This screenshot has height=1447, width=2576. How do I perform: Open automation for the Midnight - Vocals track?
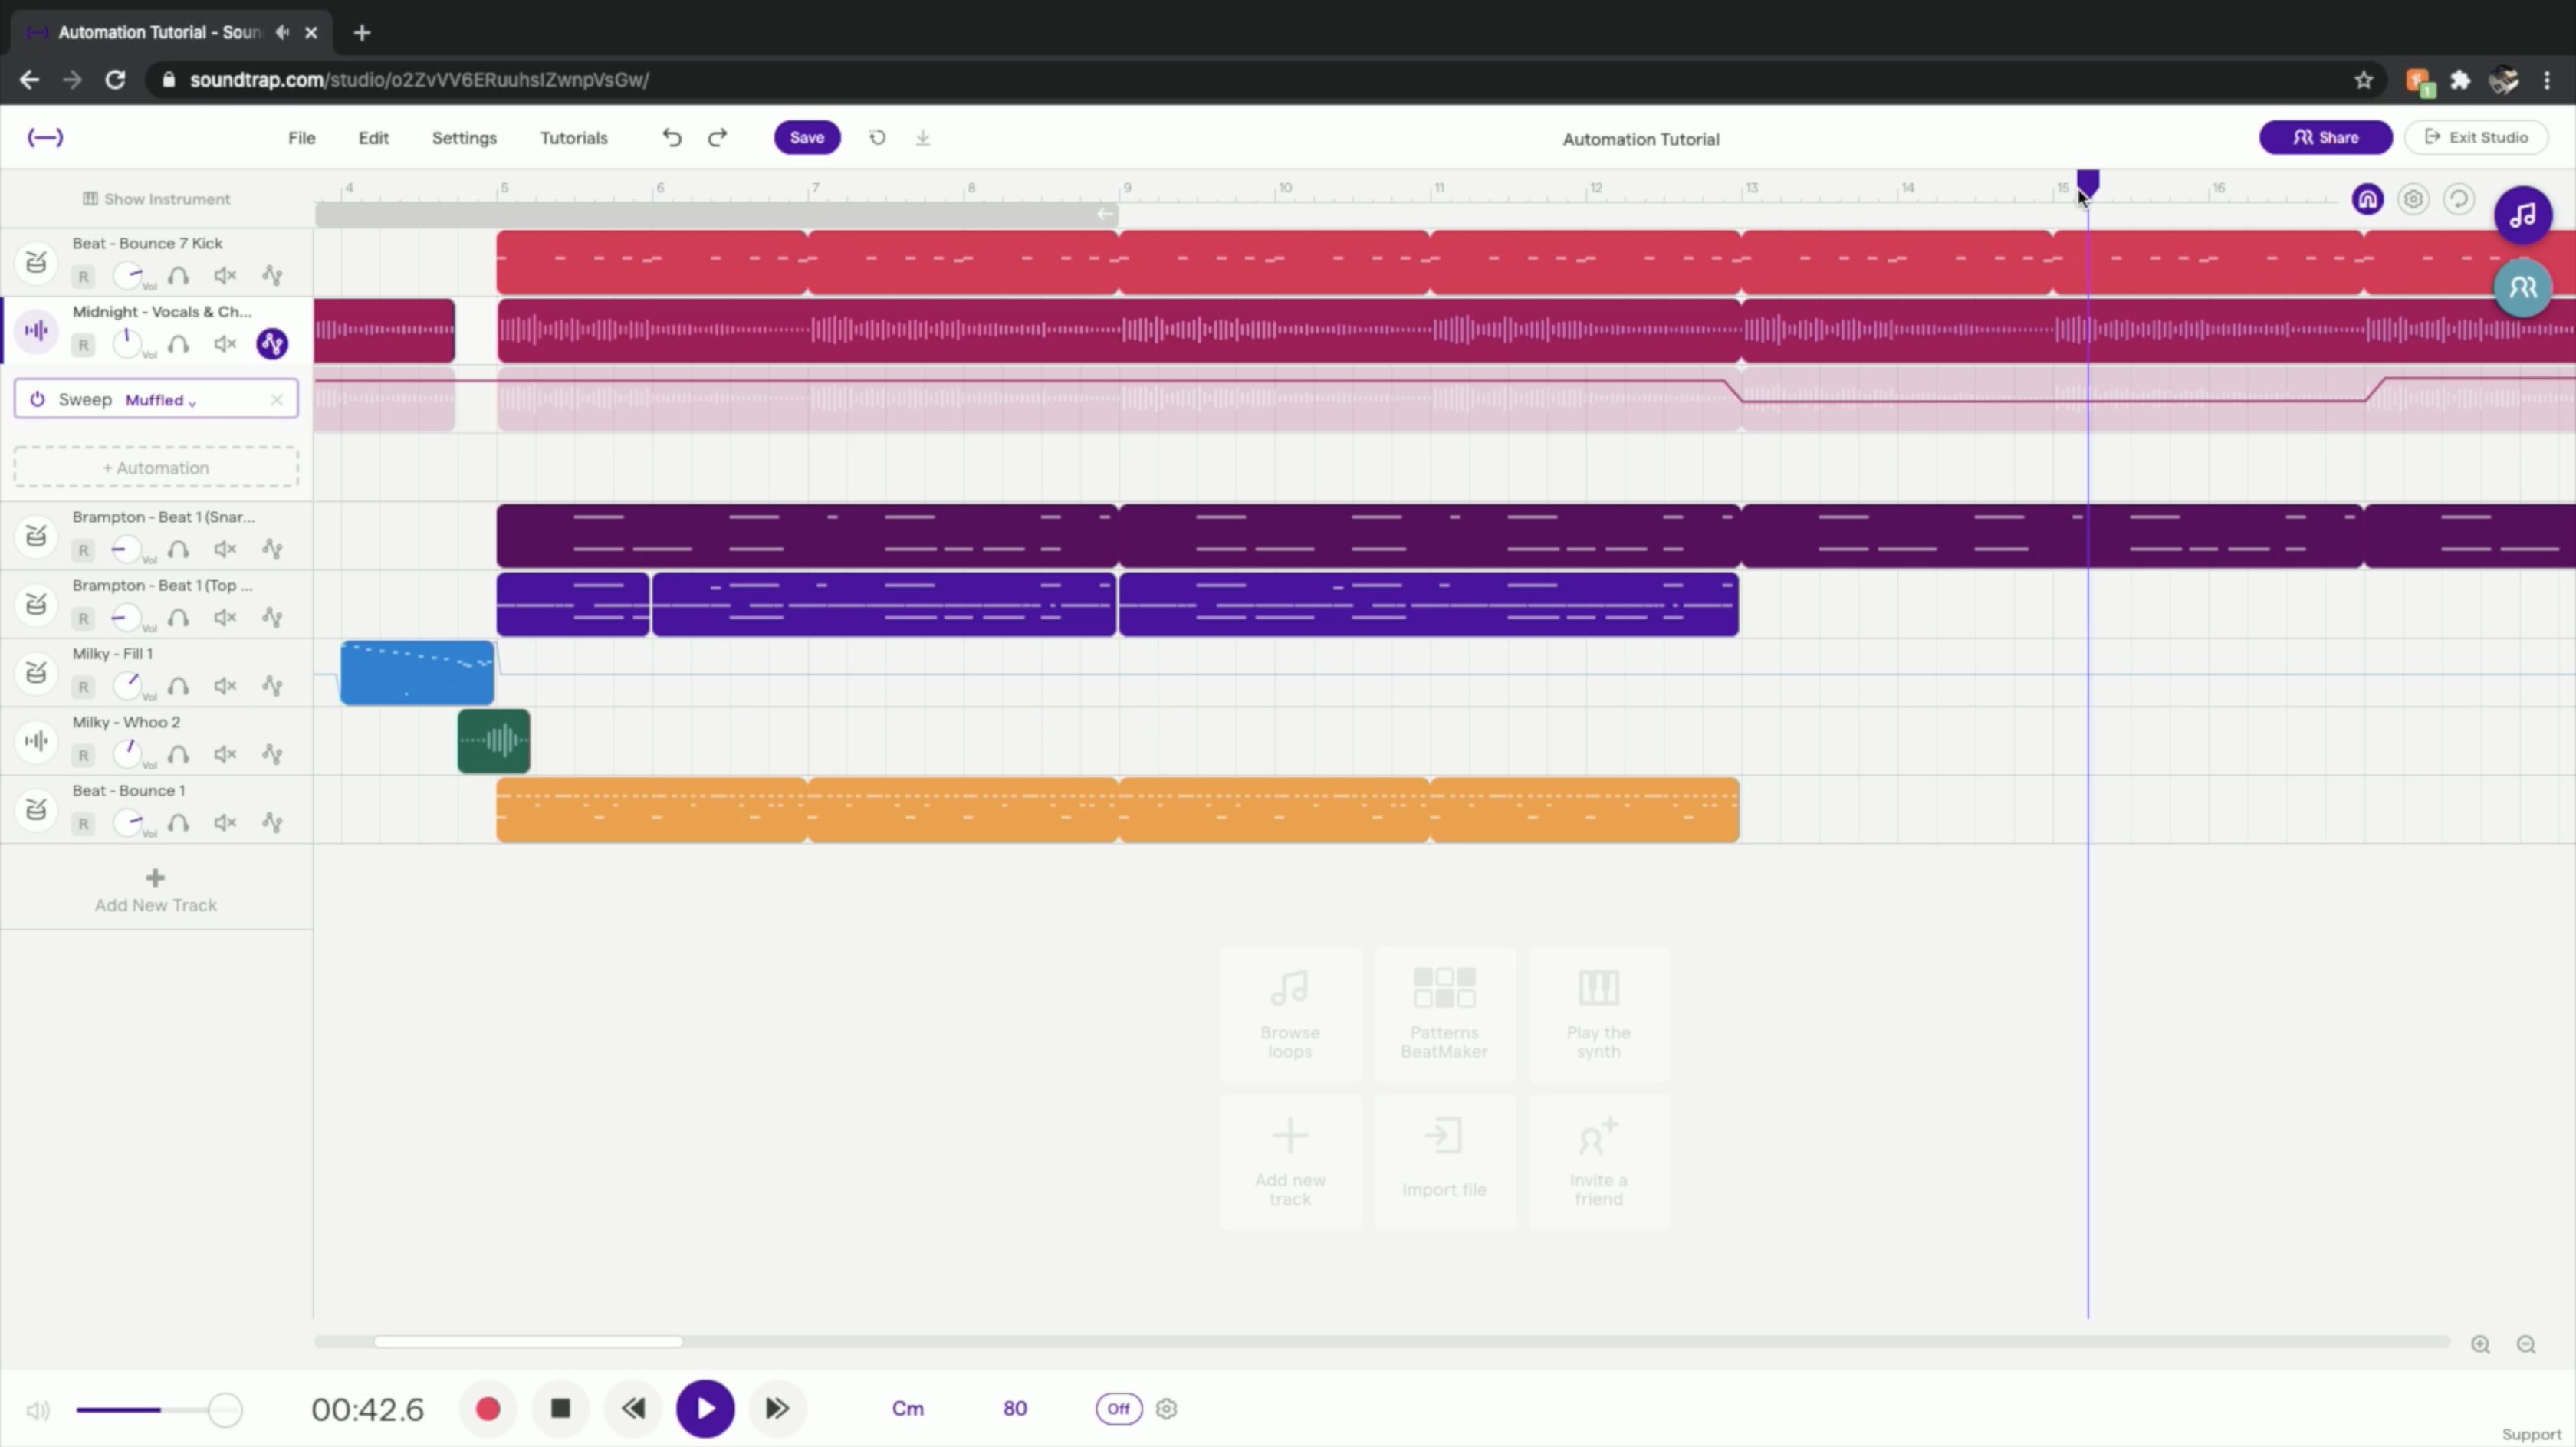tap(272, 344)
